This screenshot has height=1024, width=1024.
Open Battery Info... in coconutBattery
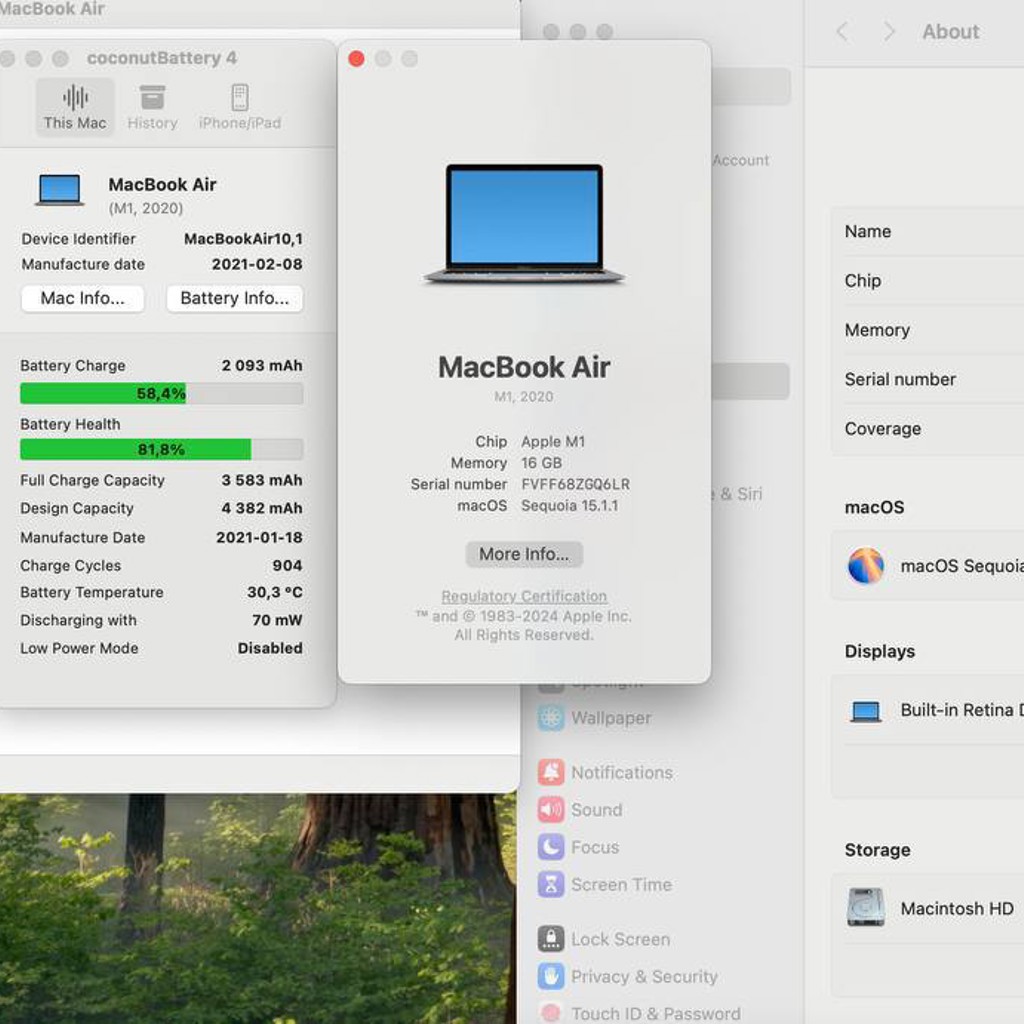[x=234, y=298]
